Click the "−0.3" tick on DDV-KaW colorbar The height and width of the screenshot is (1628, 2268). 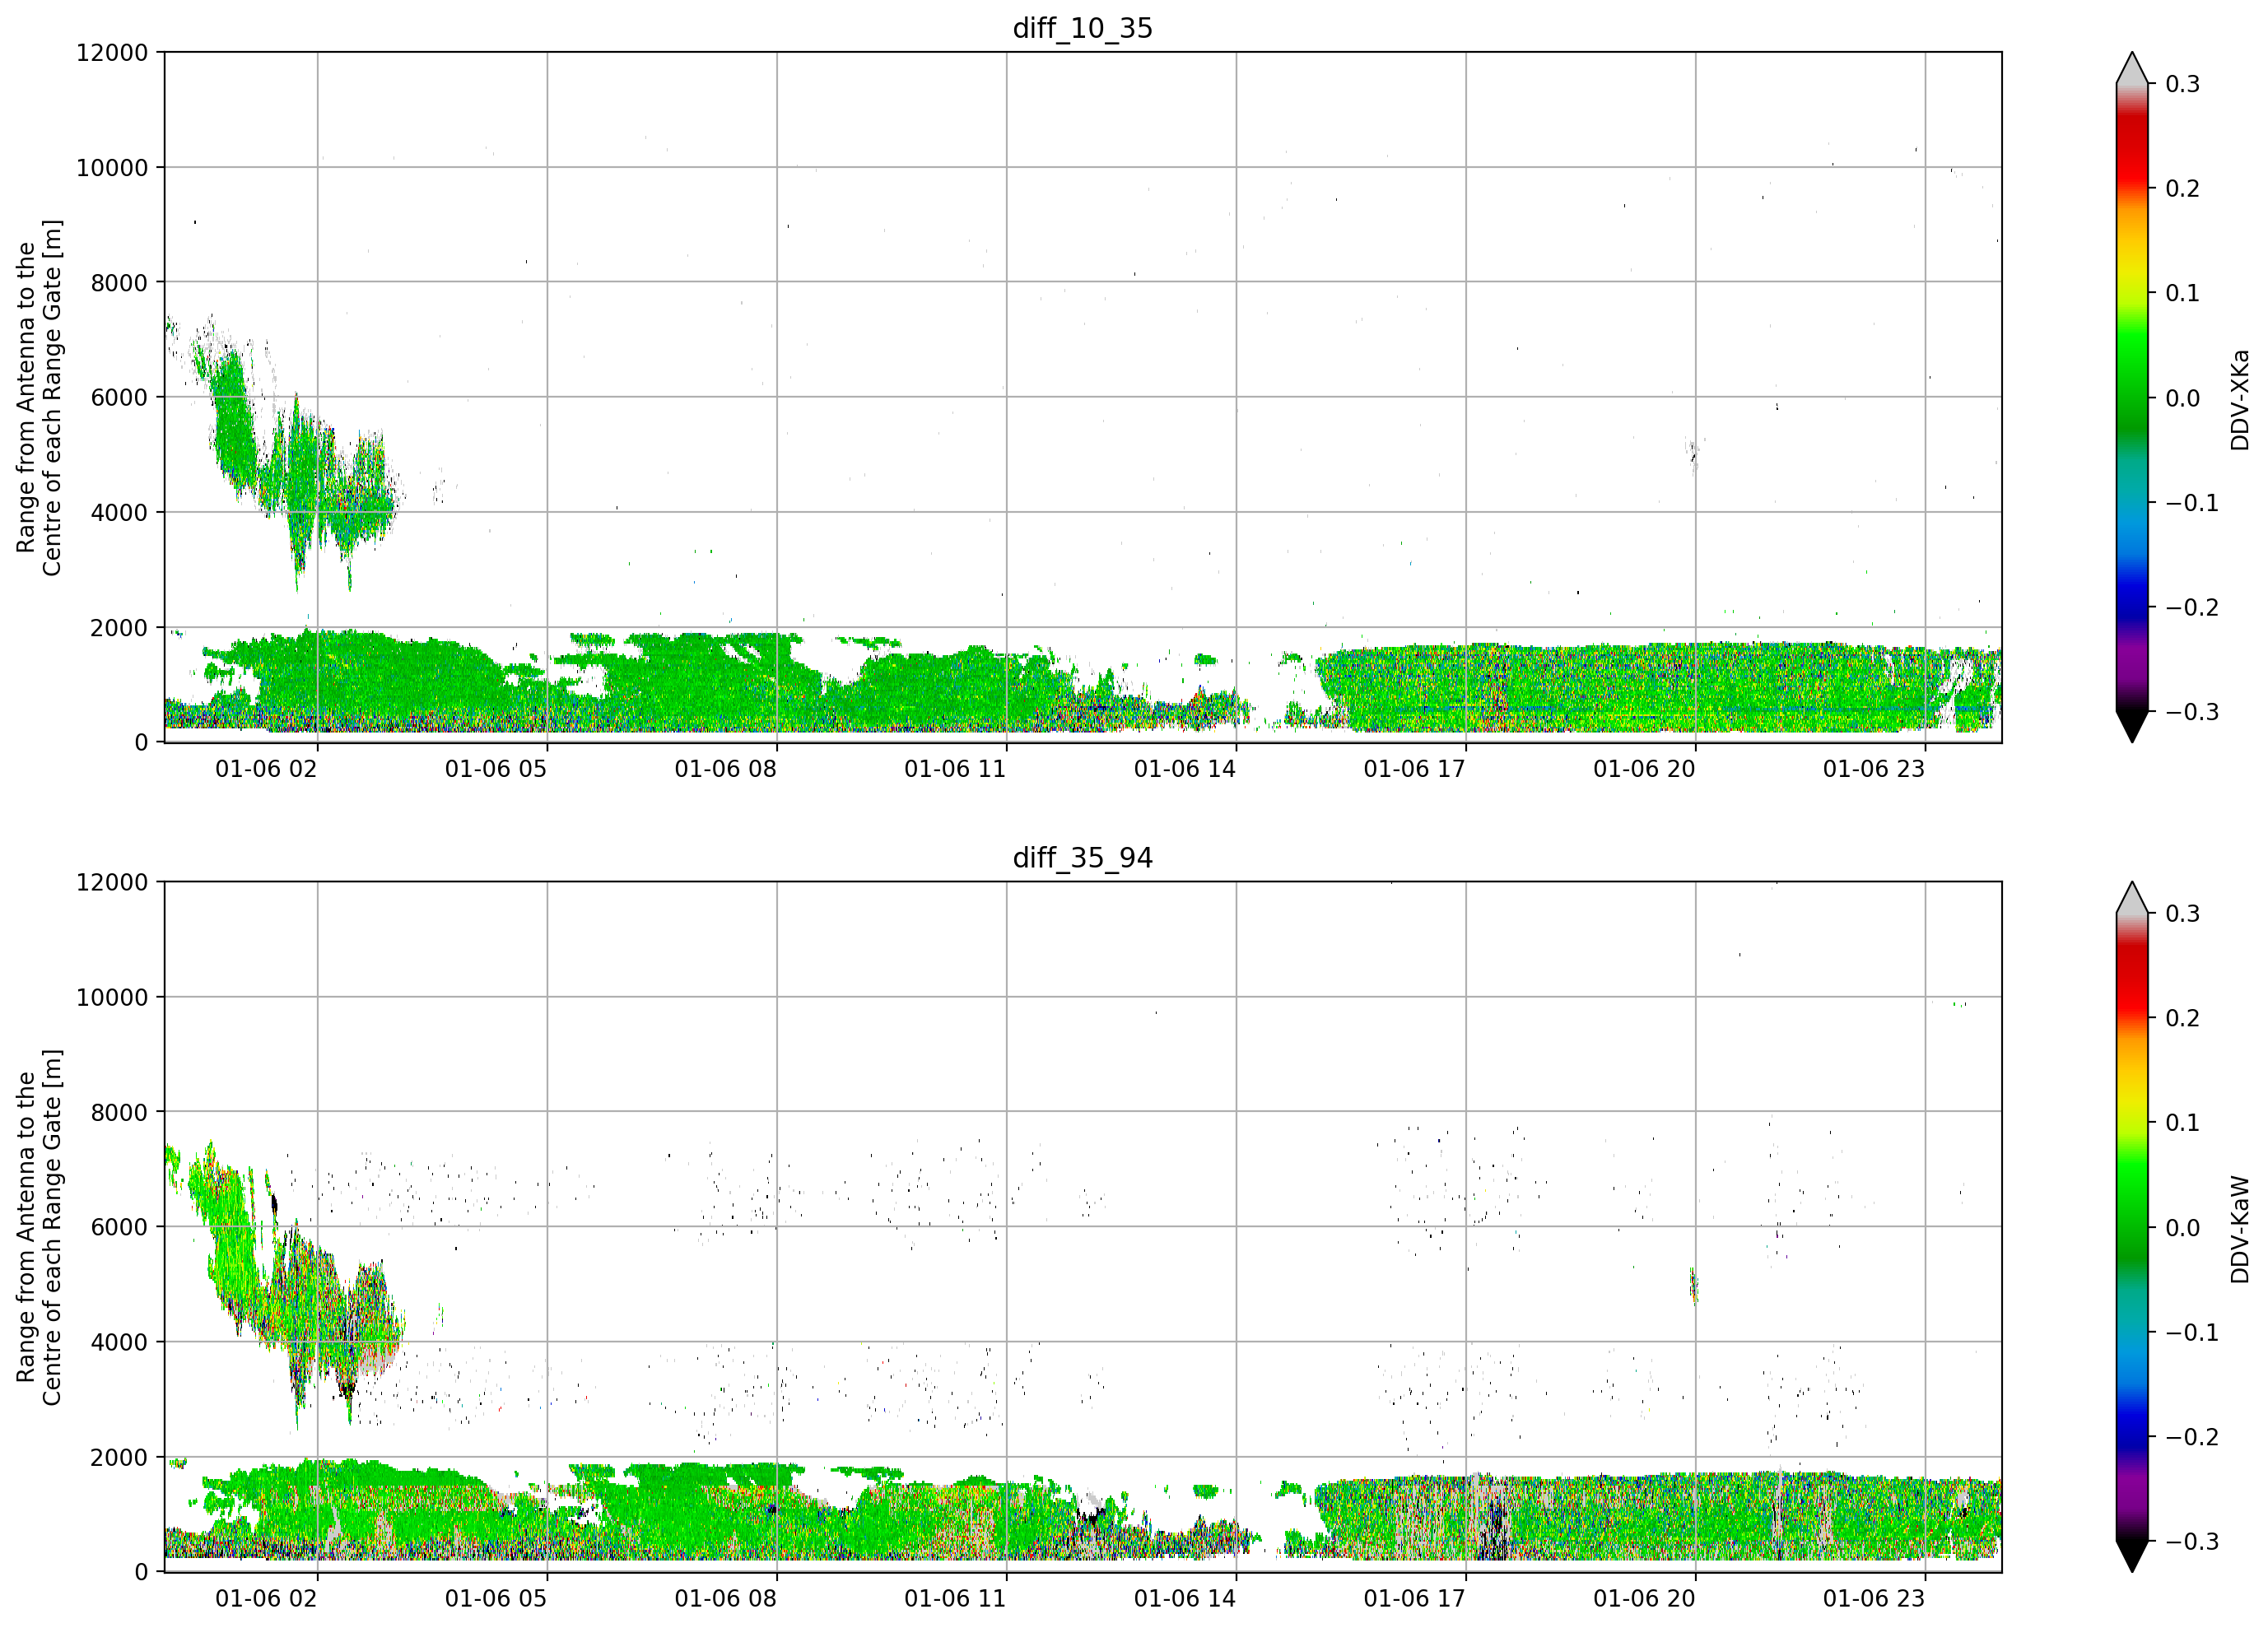[x=2192, y=1542]
